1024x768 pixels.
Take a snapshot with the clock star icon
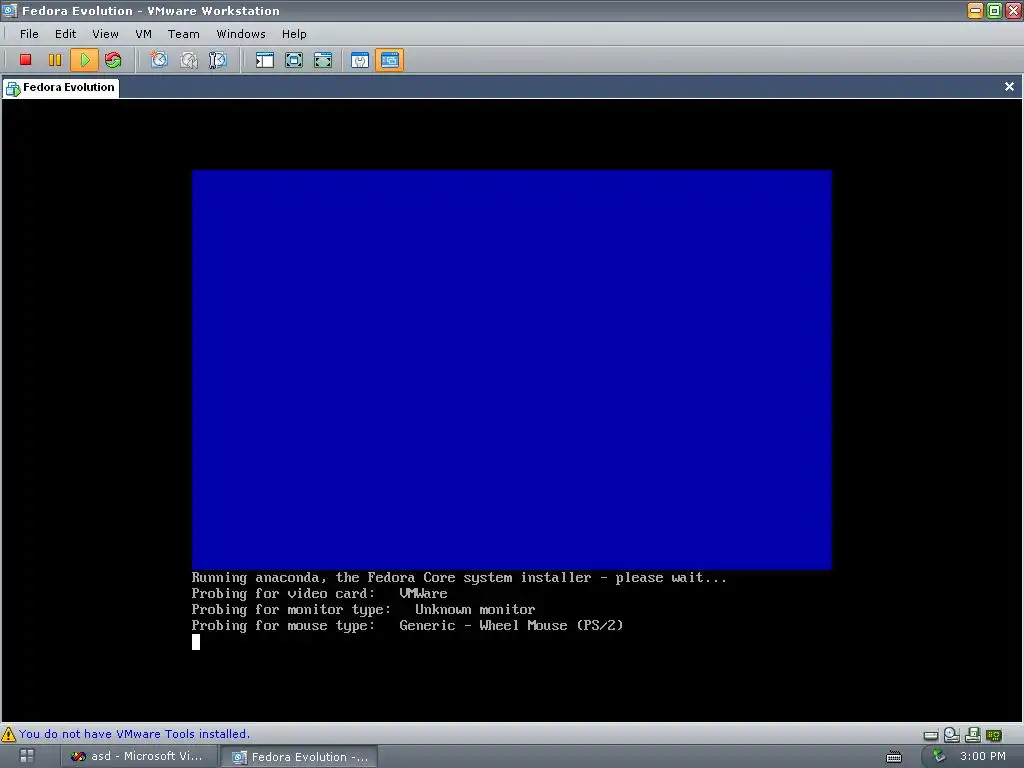pos(159,60)
